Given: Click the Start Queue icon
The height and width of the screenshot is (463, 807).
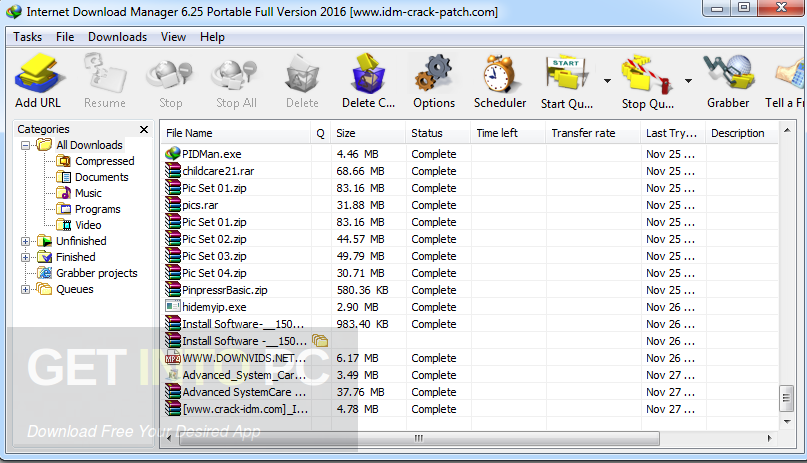Looking at the screenshot, I should pyautogui.click(x=566, y=75).
